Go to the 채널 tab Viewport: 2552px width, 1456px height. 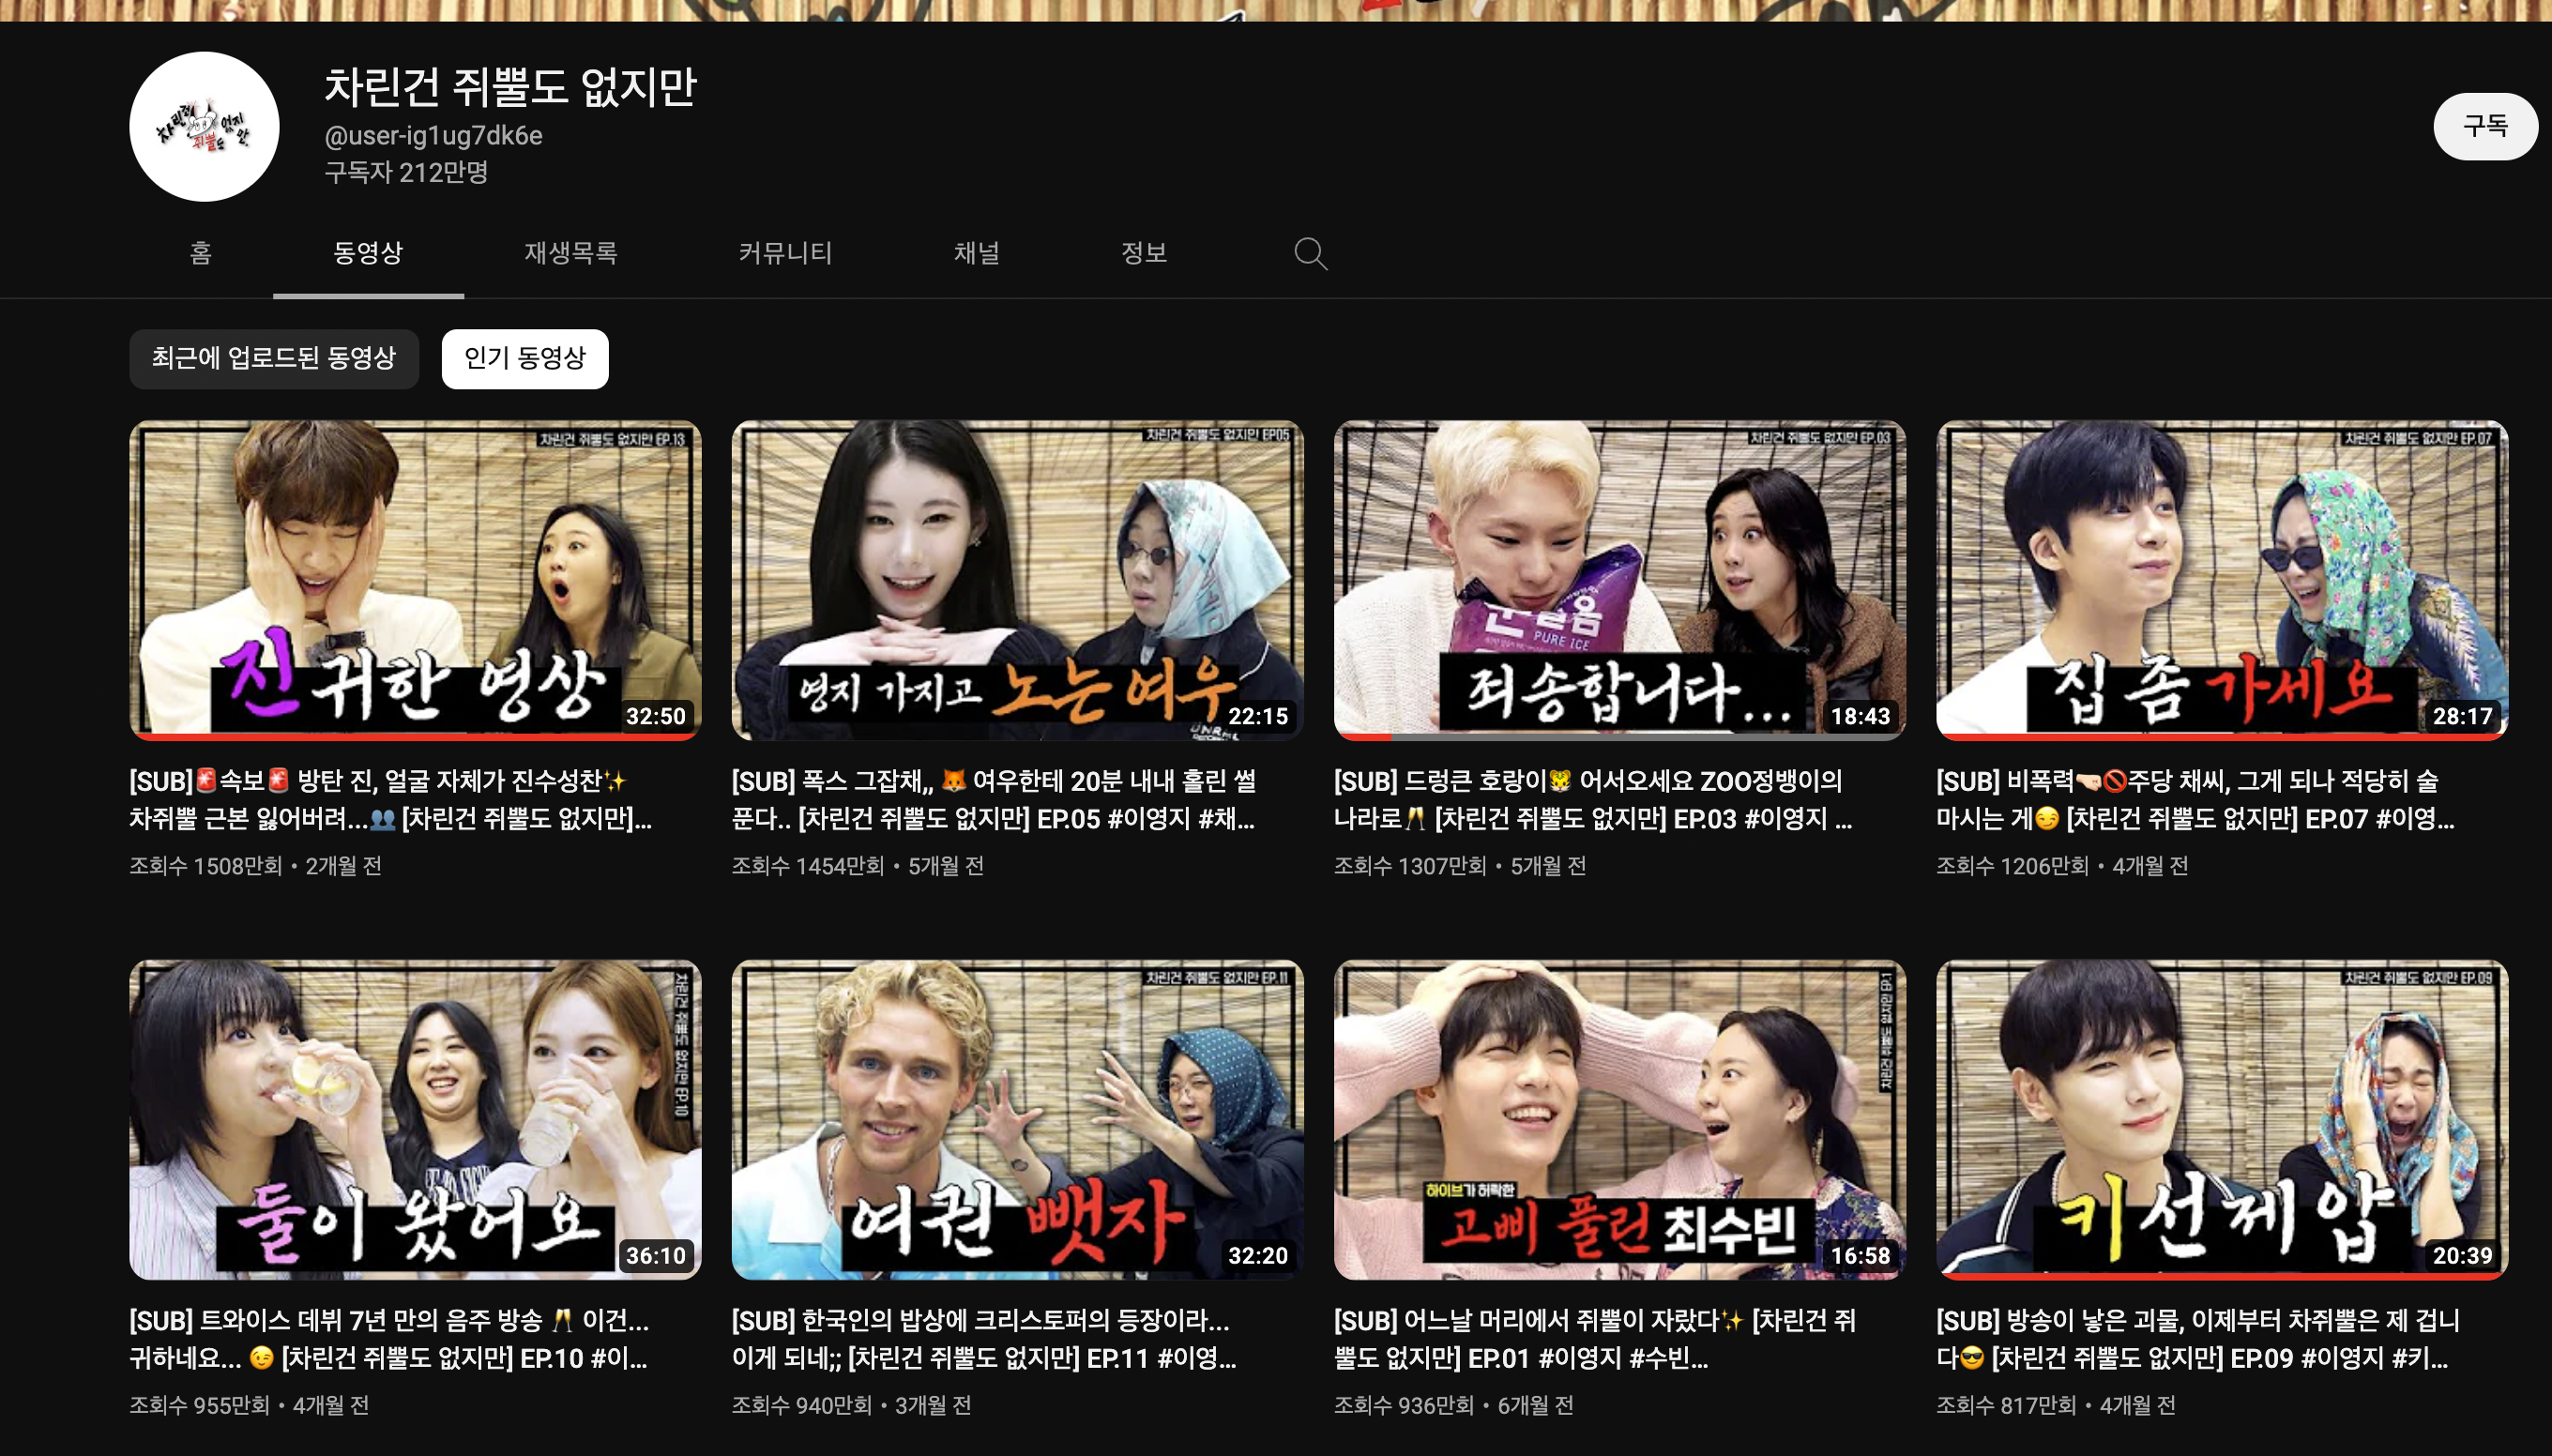tap(976, 253)
